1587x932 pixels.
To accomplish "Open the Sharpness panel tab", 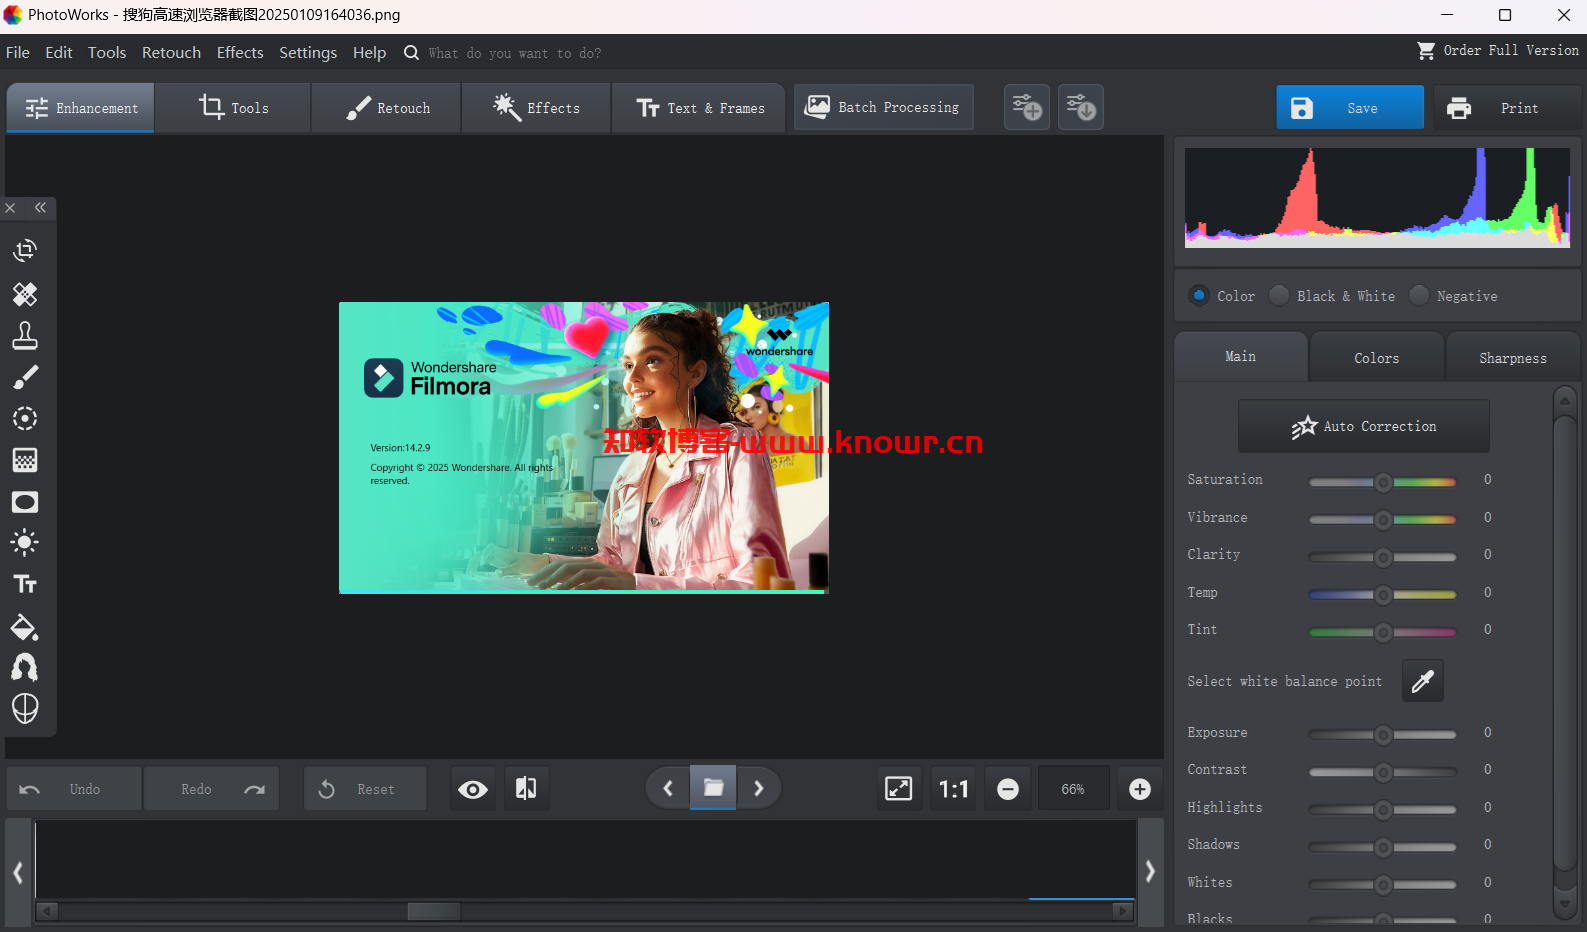I will pyautogui.click(x=1513, y=357).
